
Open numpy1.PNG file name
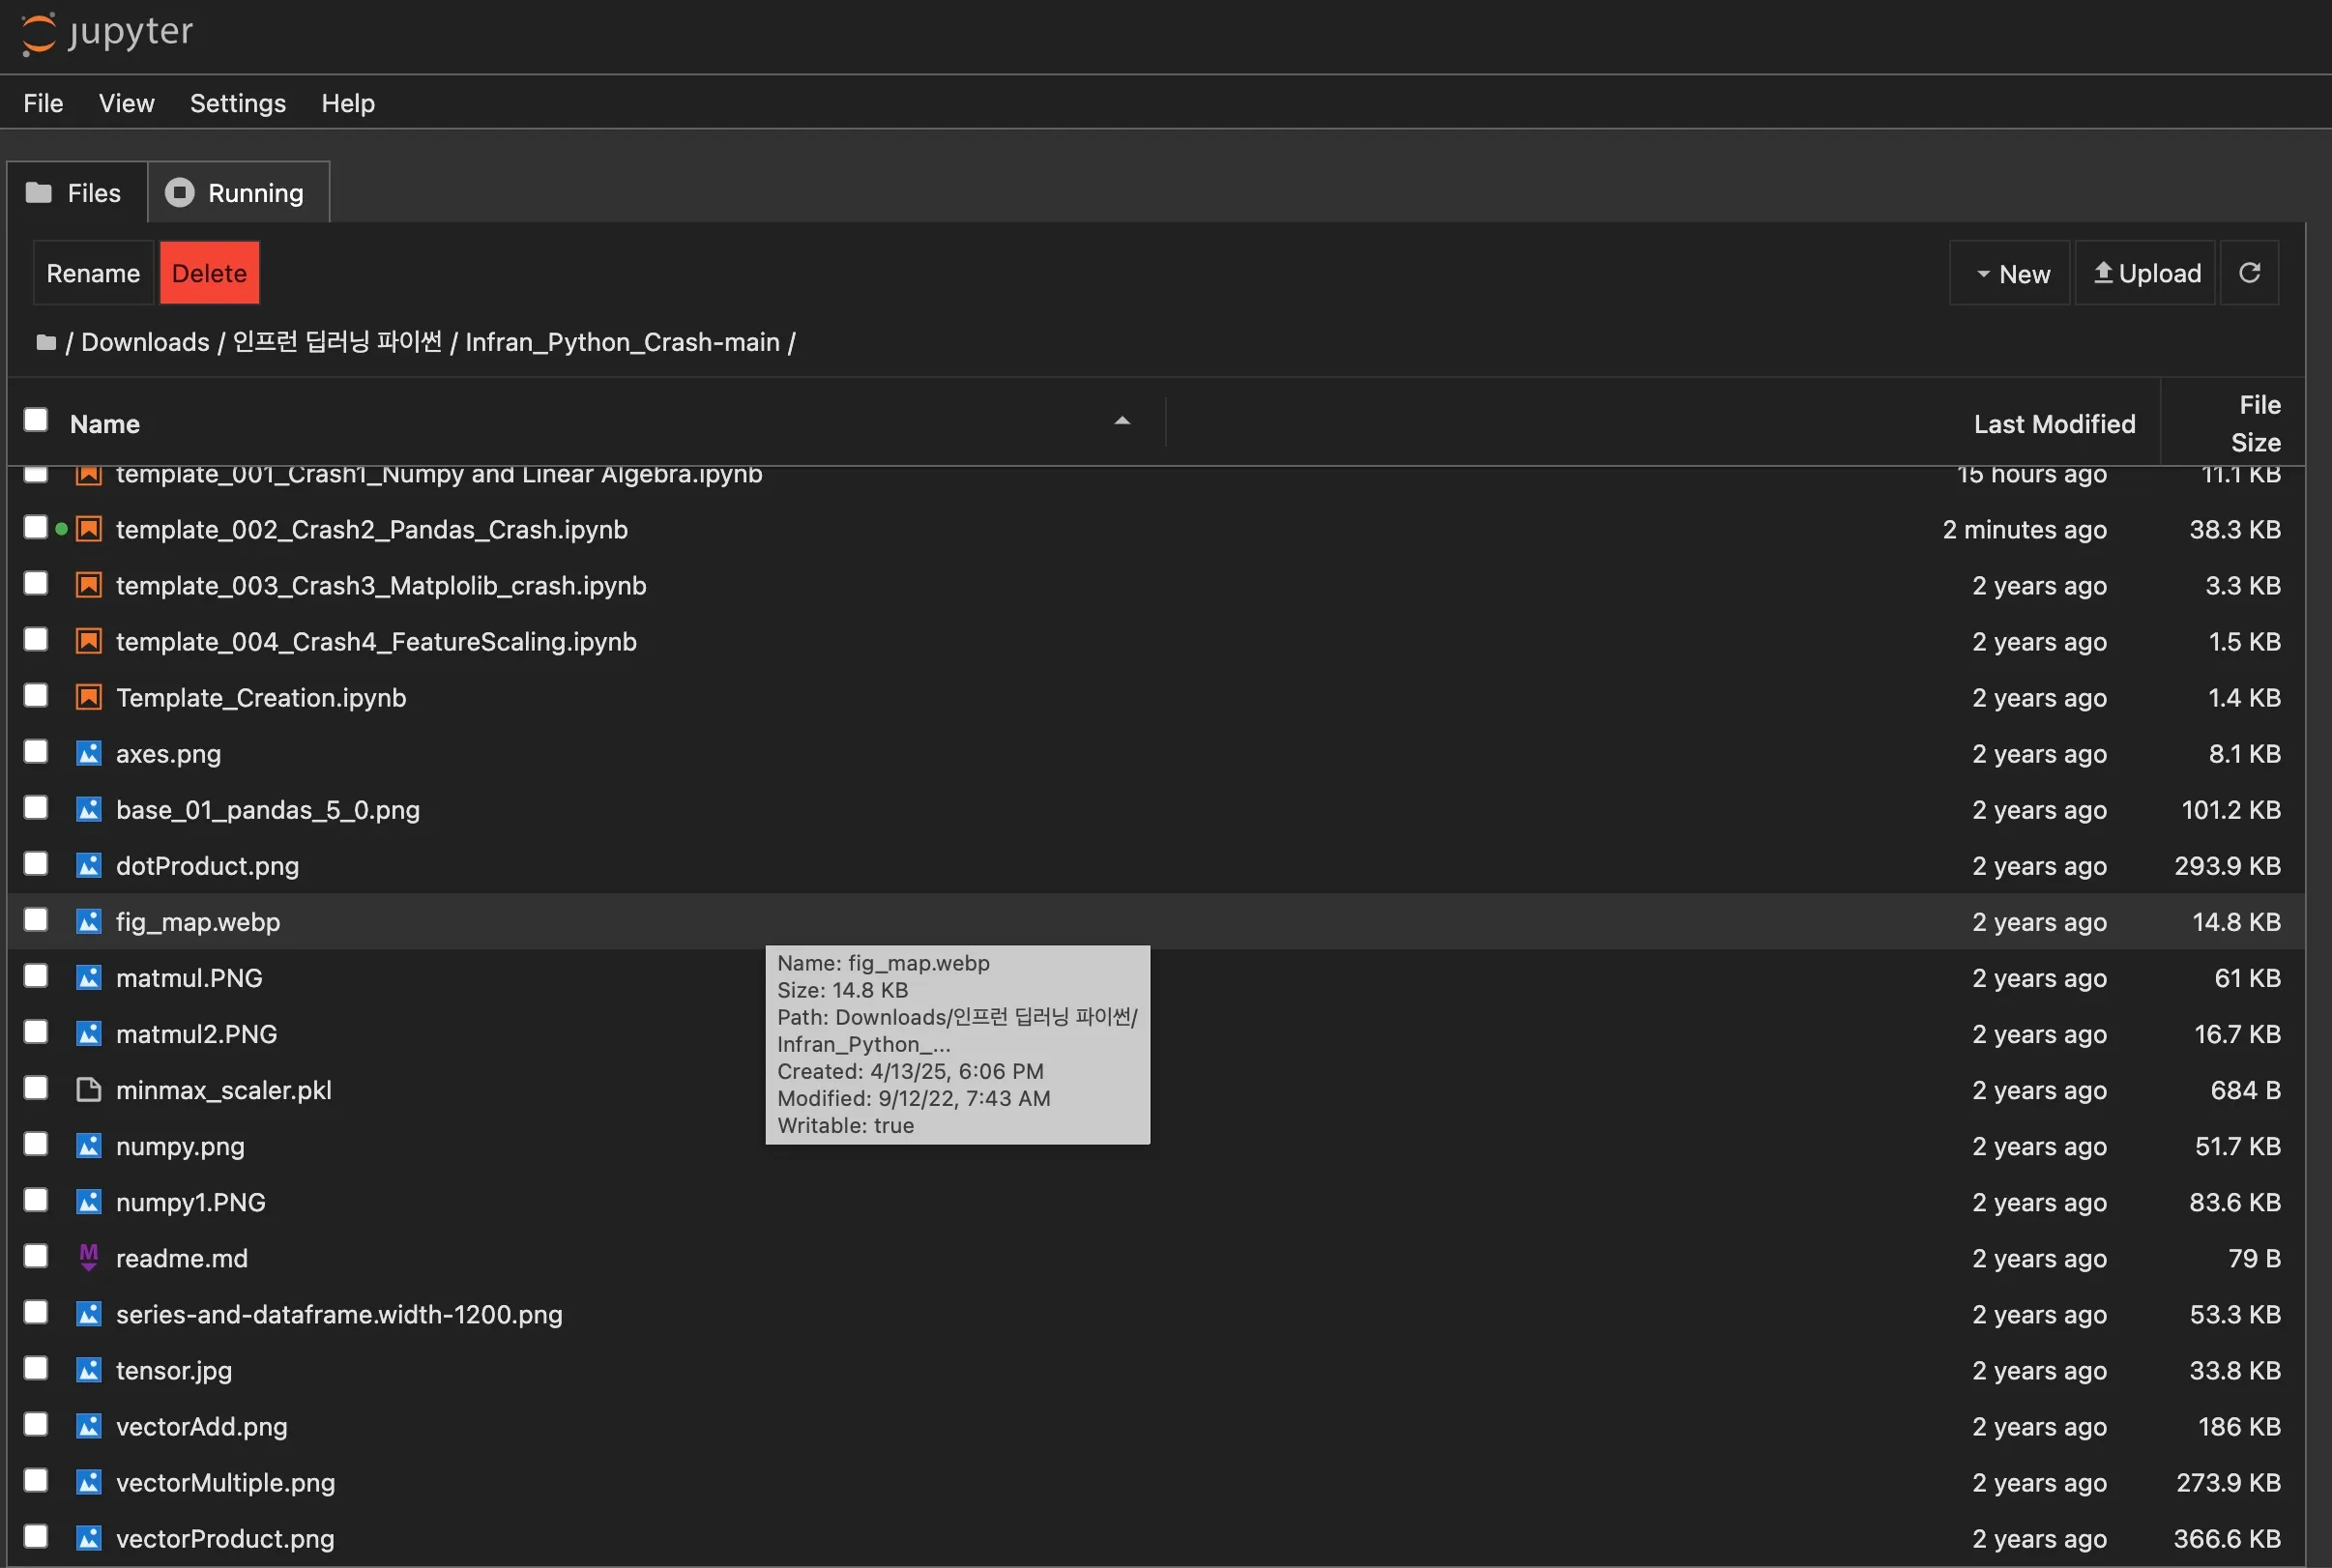190,1201
